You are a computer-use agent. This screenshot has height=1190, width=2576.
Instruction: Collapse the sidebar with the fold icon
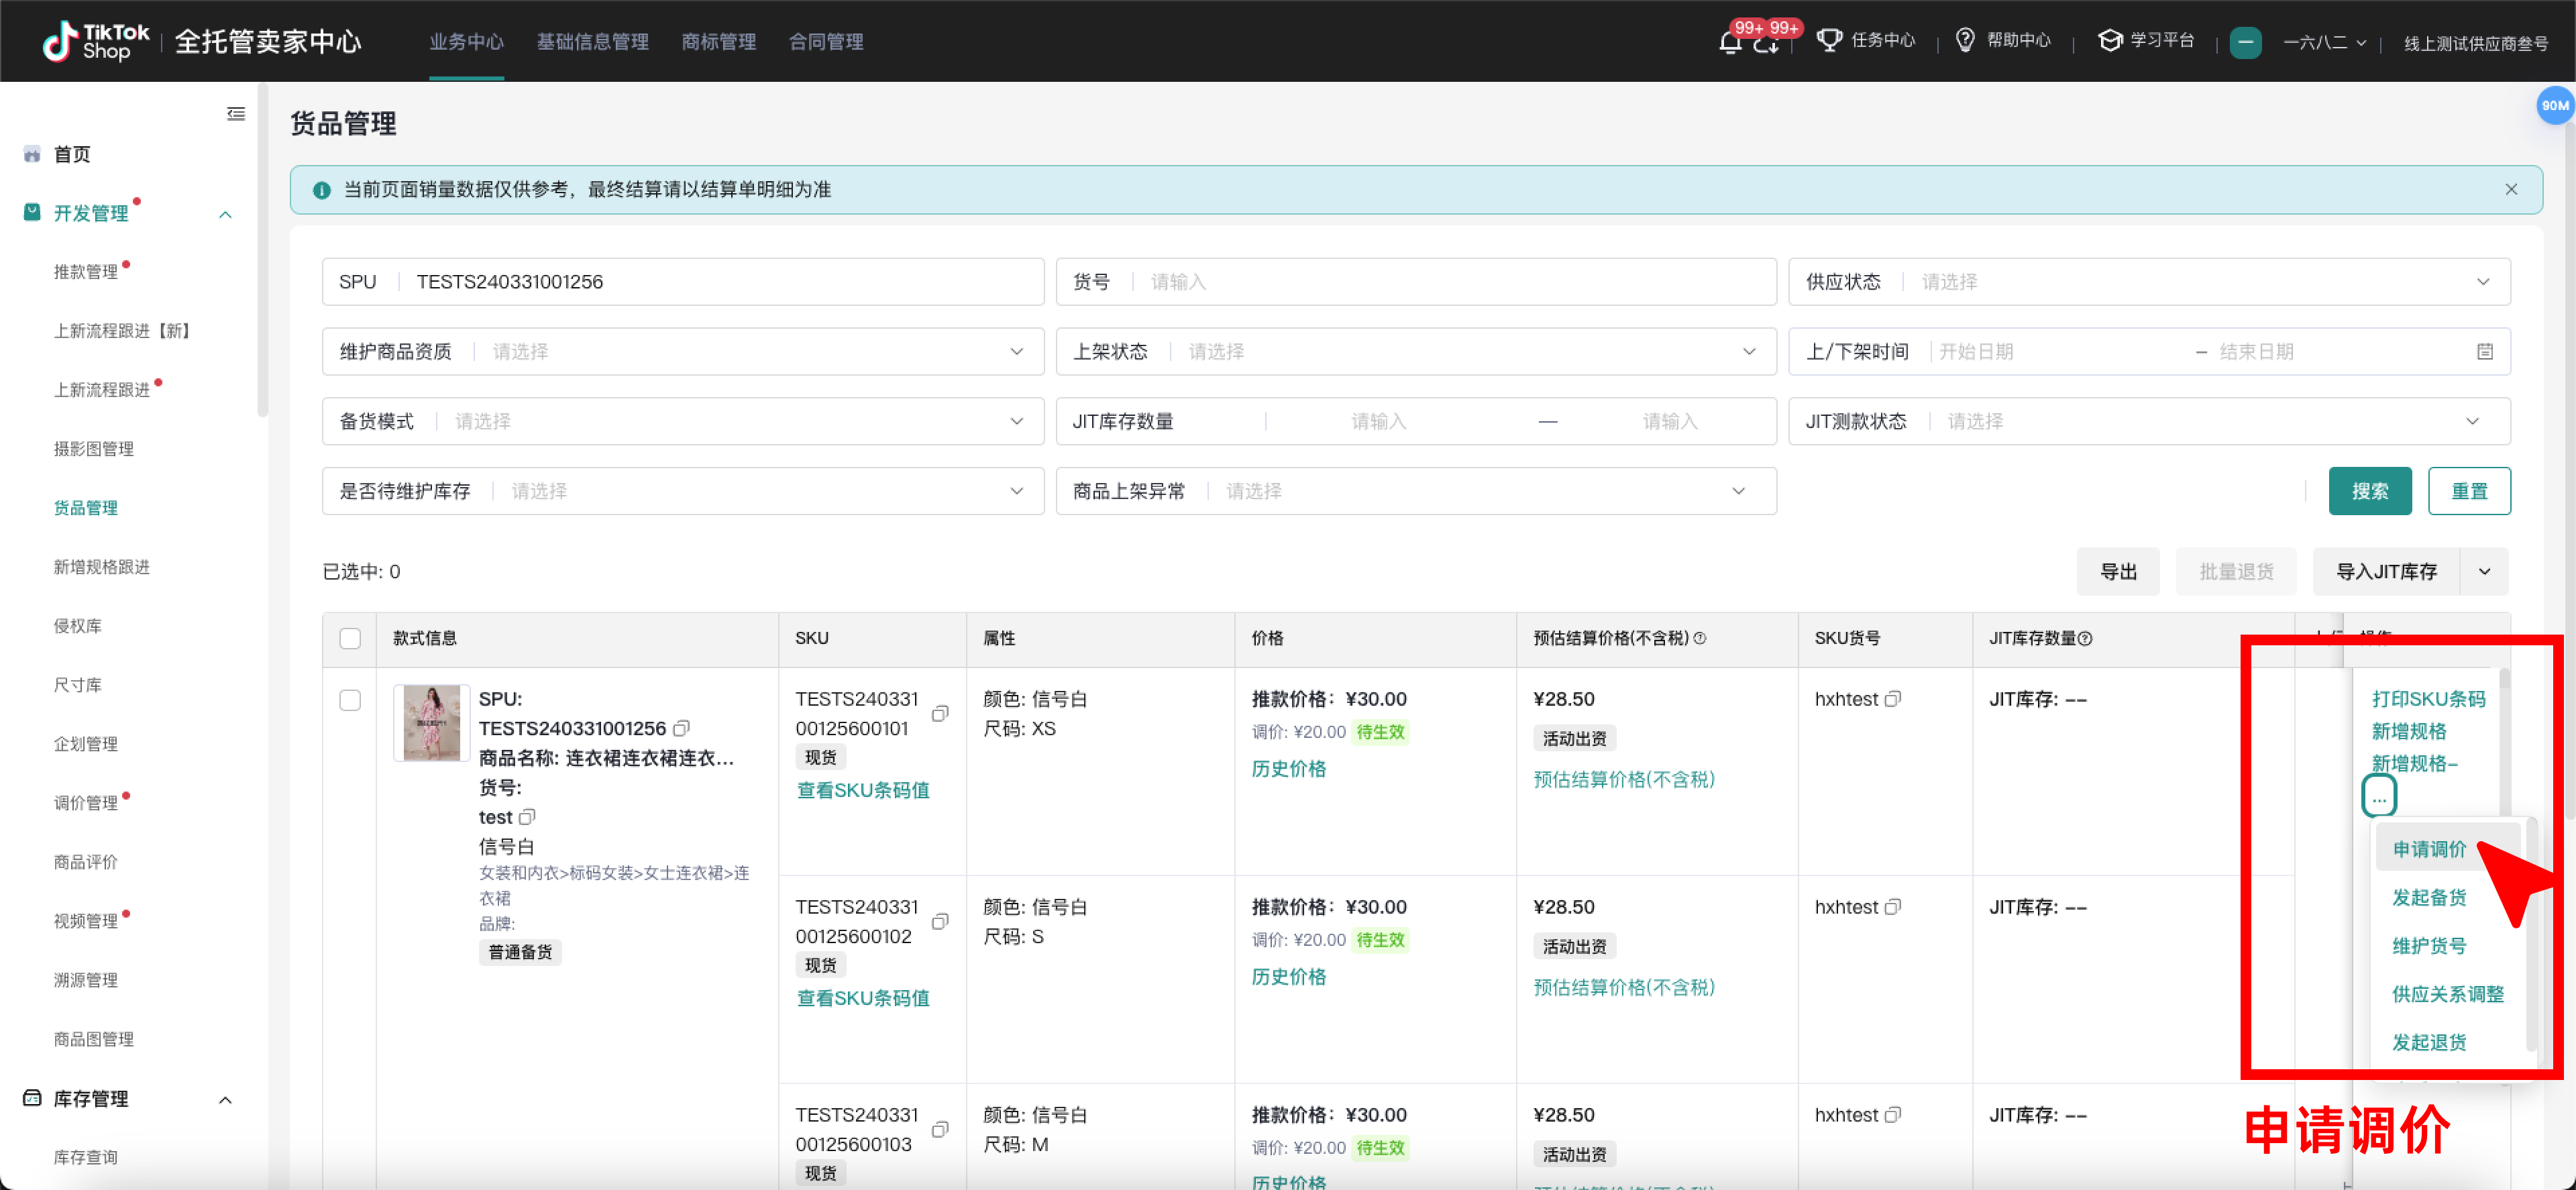coord(236,114)
